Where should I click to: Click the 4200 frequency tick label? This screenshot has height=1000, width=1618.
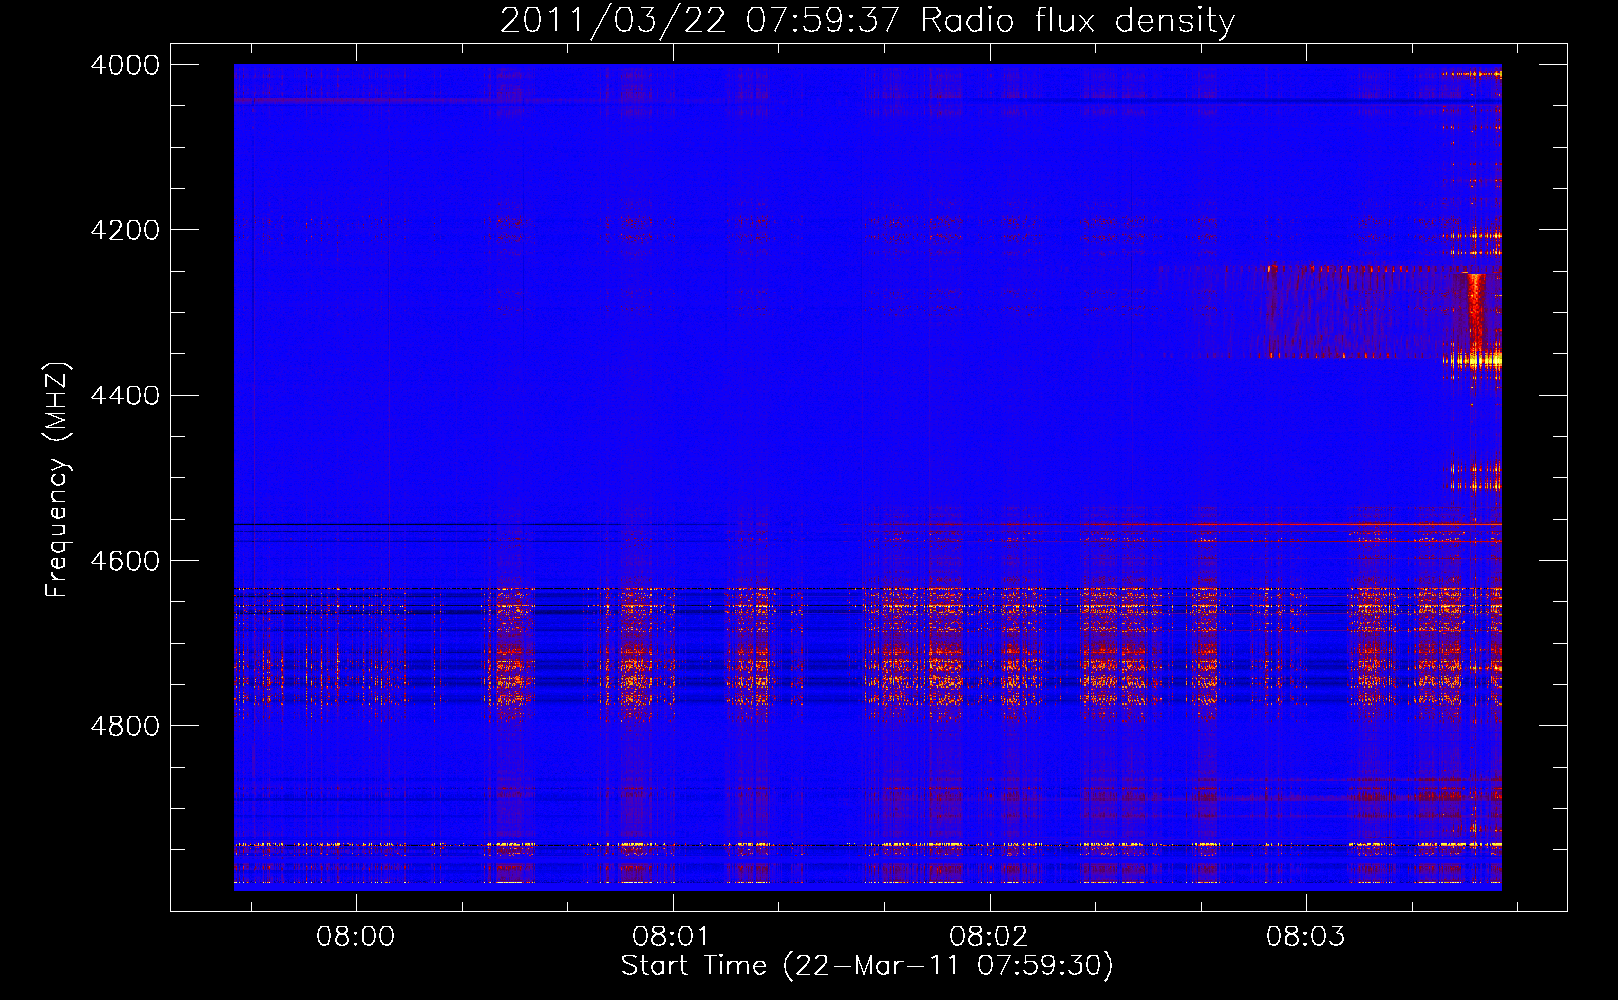pos(125,230)
